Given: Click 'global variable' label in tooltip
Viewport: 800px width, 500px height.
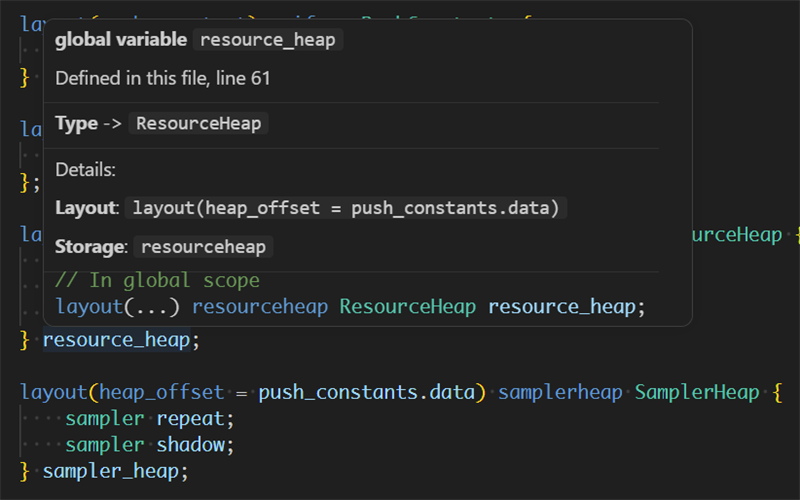Looking at the screenshot, I should 121,40.
